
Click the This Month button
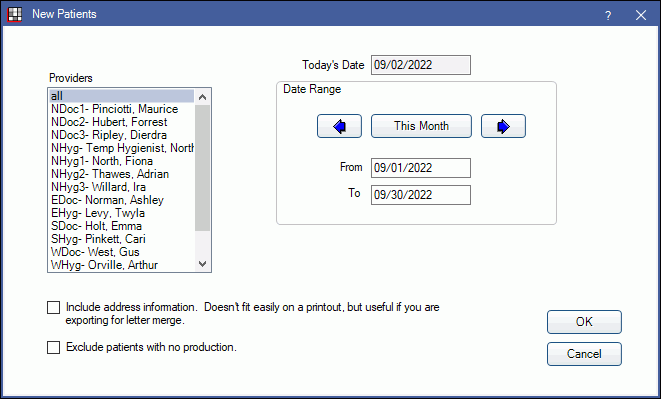tap(421, 126)
